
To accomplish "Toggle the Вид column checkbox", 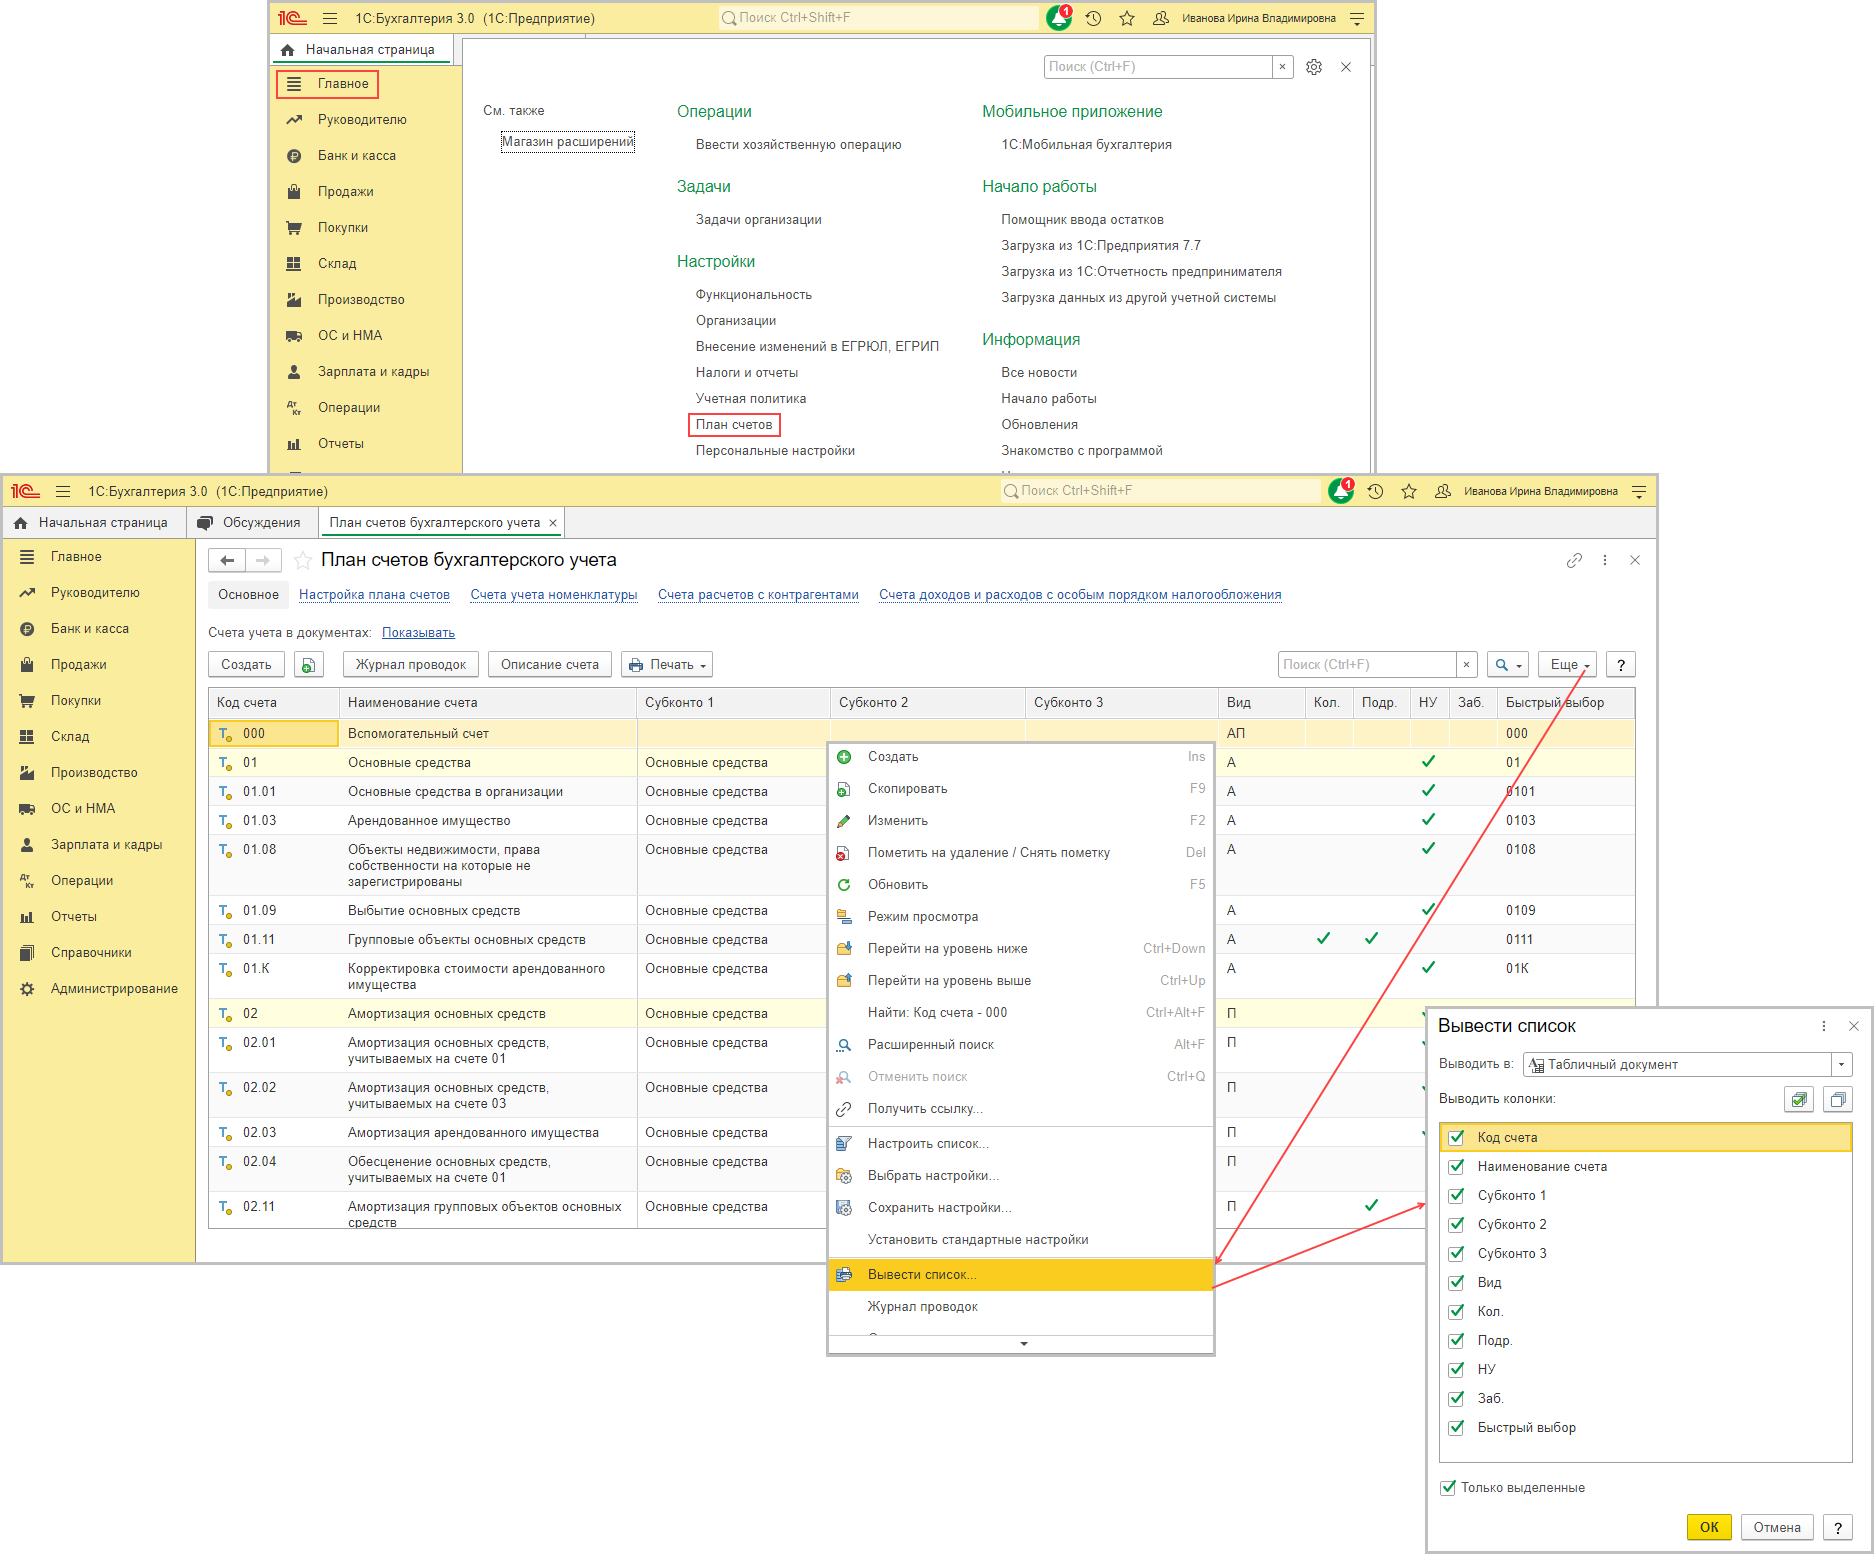I will coord(1457,1283).
